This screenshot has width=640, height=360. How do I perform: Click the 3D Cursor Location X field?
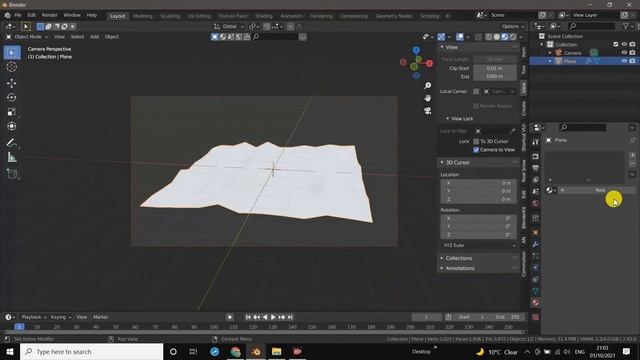(479, 183)
